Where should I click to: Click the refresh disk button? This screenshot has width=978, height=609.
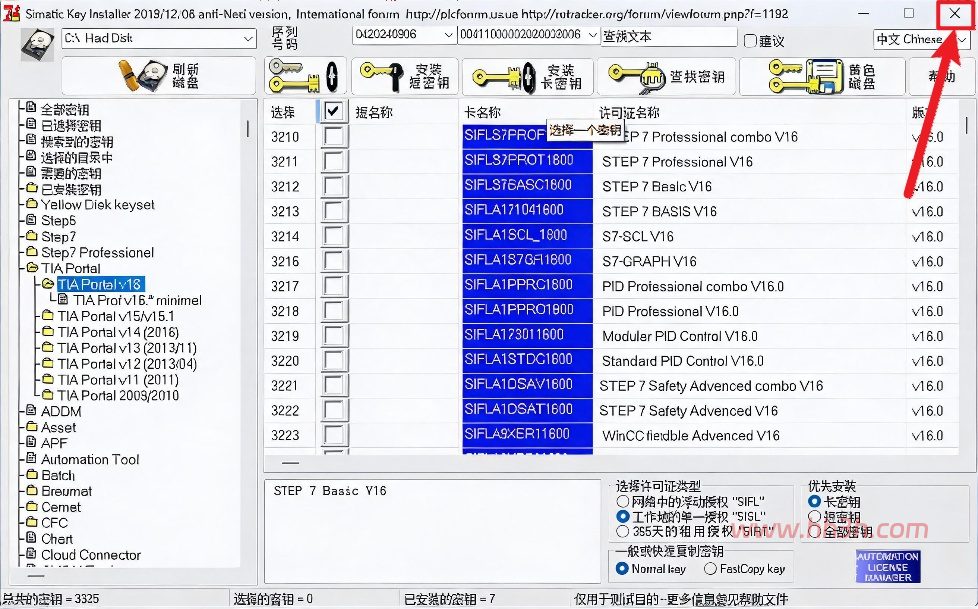[158, 76]
